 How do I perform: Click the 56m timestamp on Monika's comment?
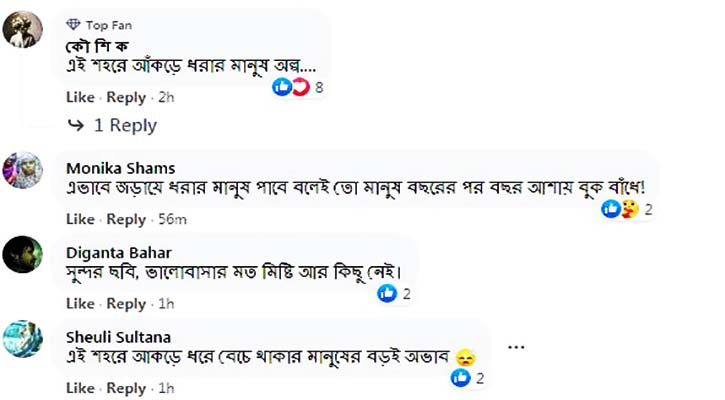coord(174,219)
